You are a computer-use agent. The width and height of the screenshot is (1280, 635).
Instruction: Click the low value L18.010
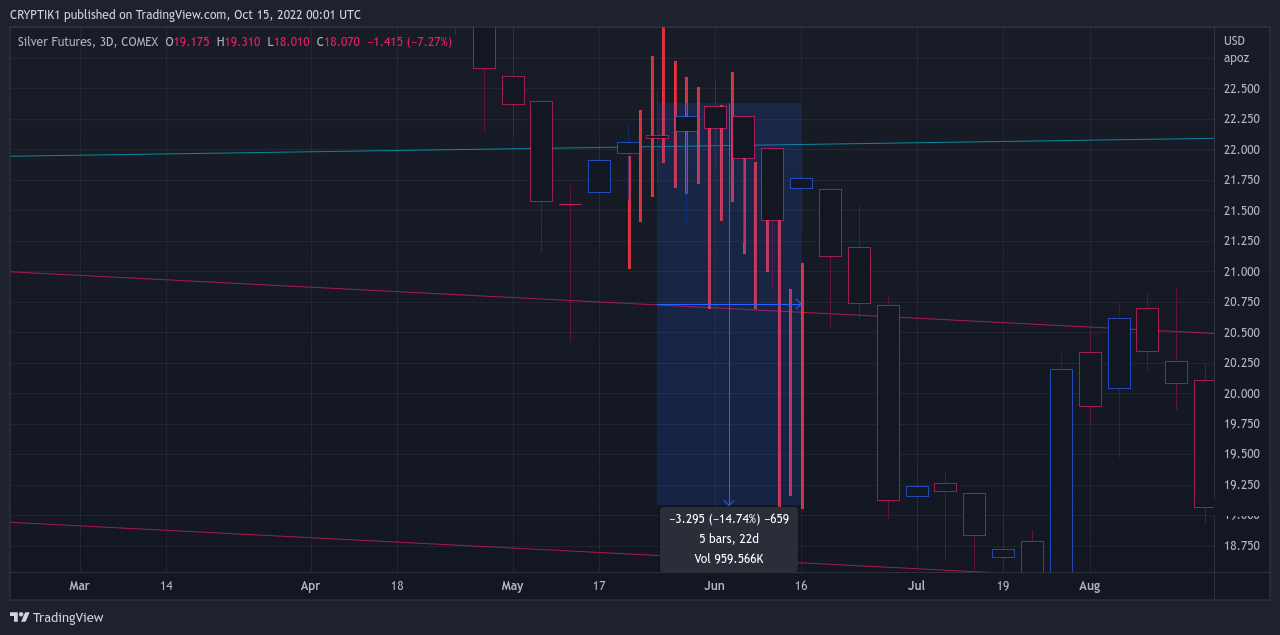(x=288, y=42)
